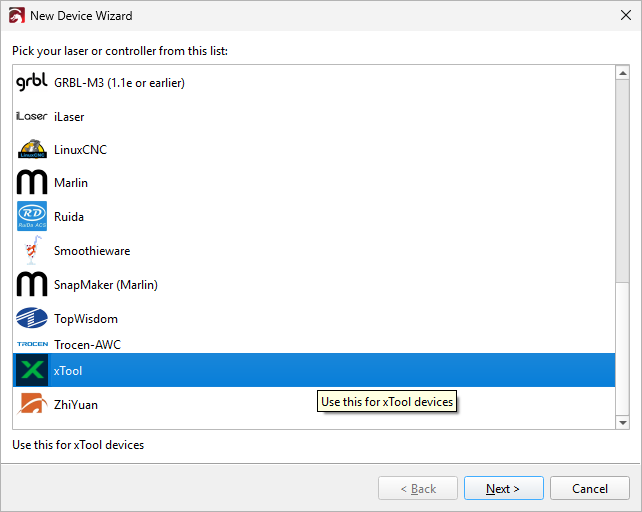Click the Cancel button

pos(590,488)
